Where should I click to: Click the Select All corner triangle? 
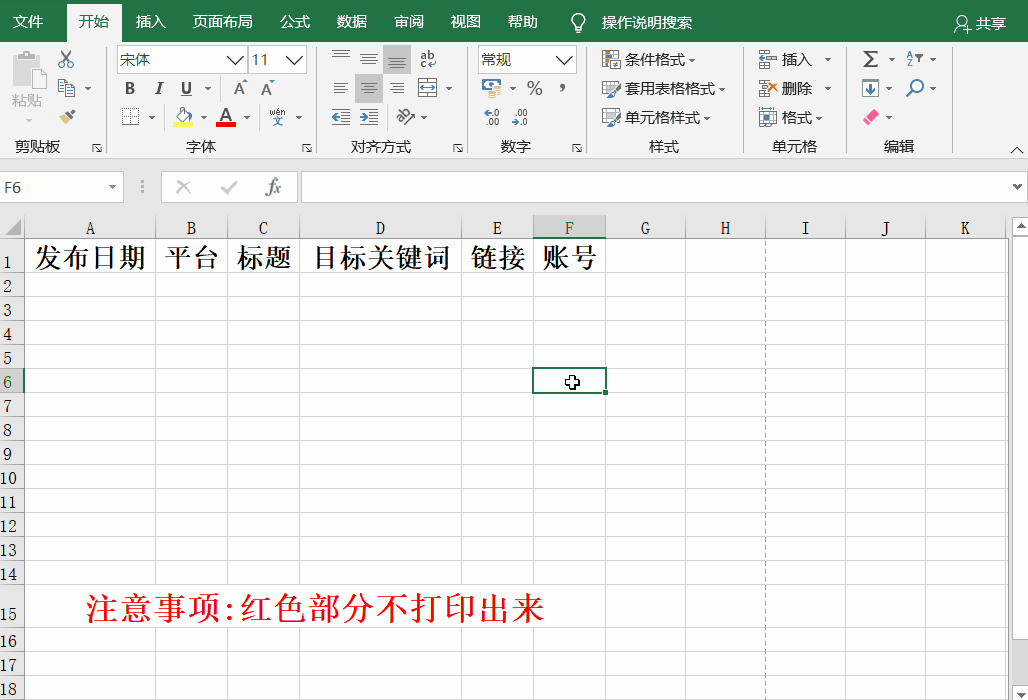(x=12, y=227)
